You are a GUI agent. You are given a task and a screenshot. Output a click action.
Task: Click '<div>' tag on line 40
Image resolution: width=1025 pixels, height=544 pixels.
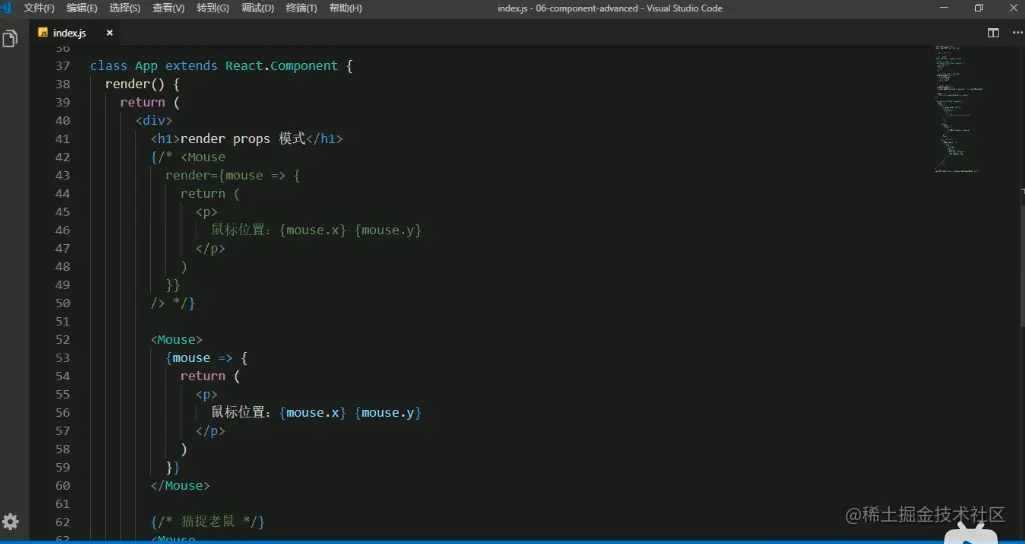pyautogui.click(x=154, y=120)
